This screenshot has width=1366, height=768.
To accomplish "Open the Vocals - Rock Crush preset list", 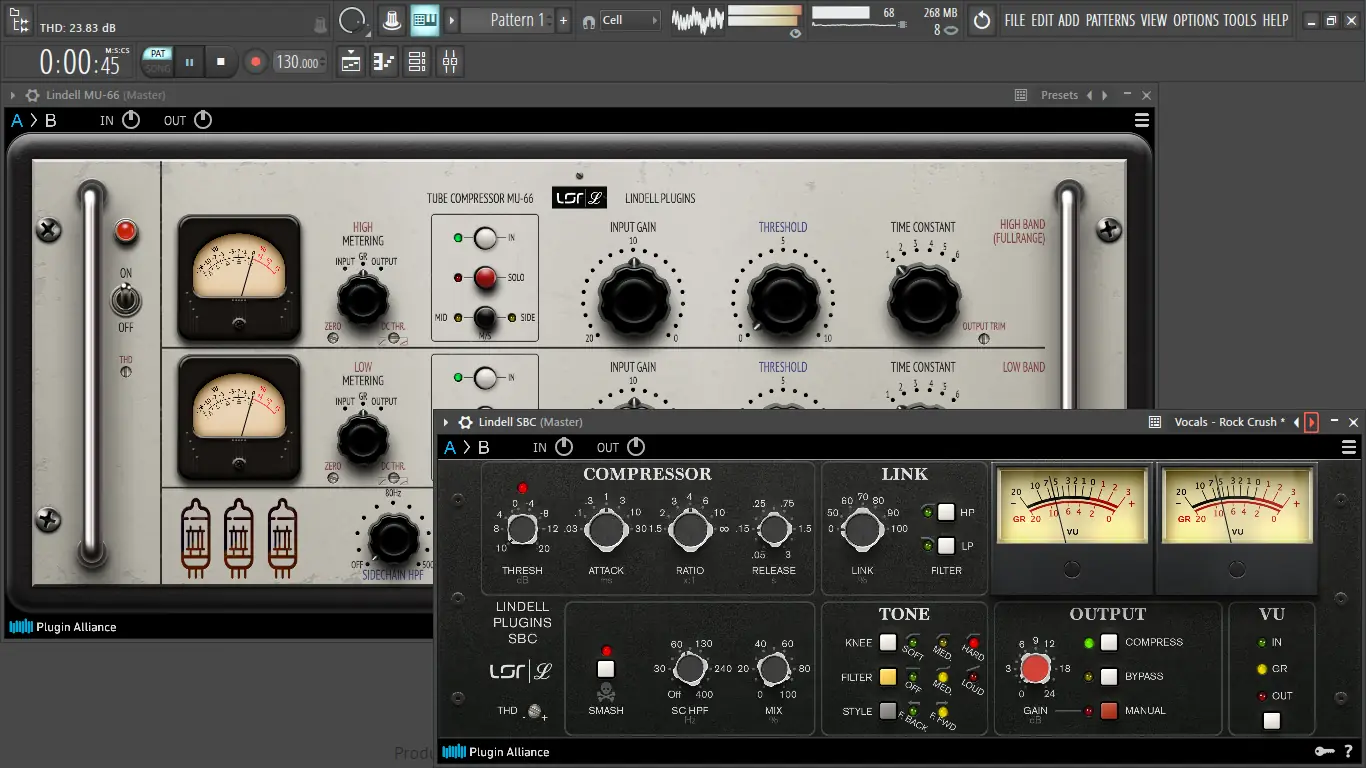I will coord(1229,422).
